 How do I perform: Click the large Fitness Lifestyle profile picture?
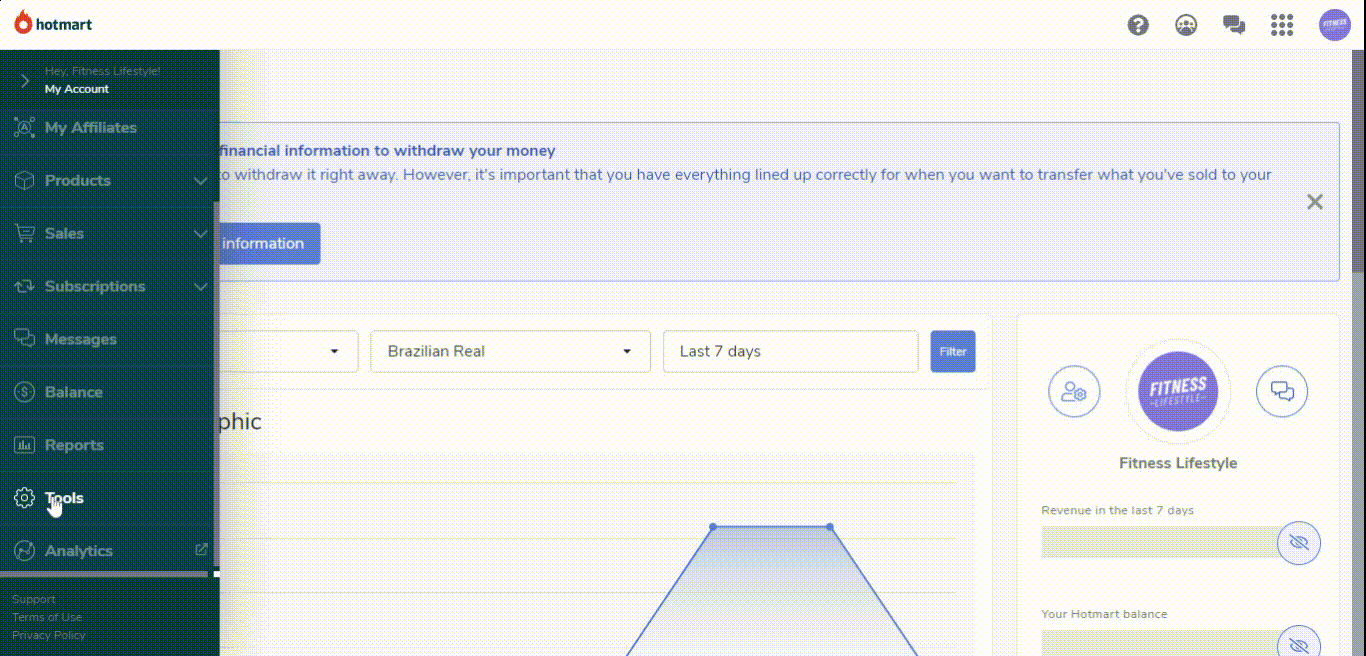(x=1178, y=391)
